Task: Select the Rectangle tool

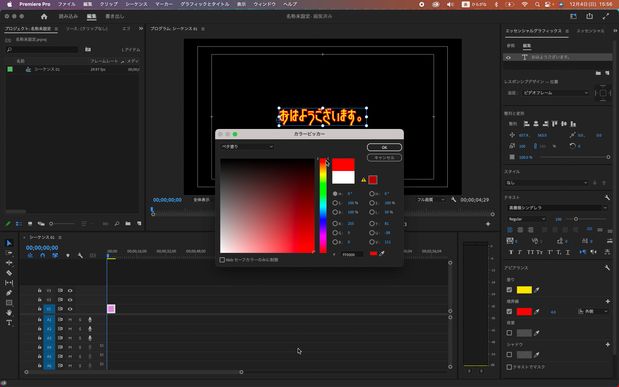Action: pyautogui.click(x=9, y=303)
